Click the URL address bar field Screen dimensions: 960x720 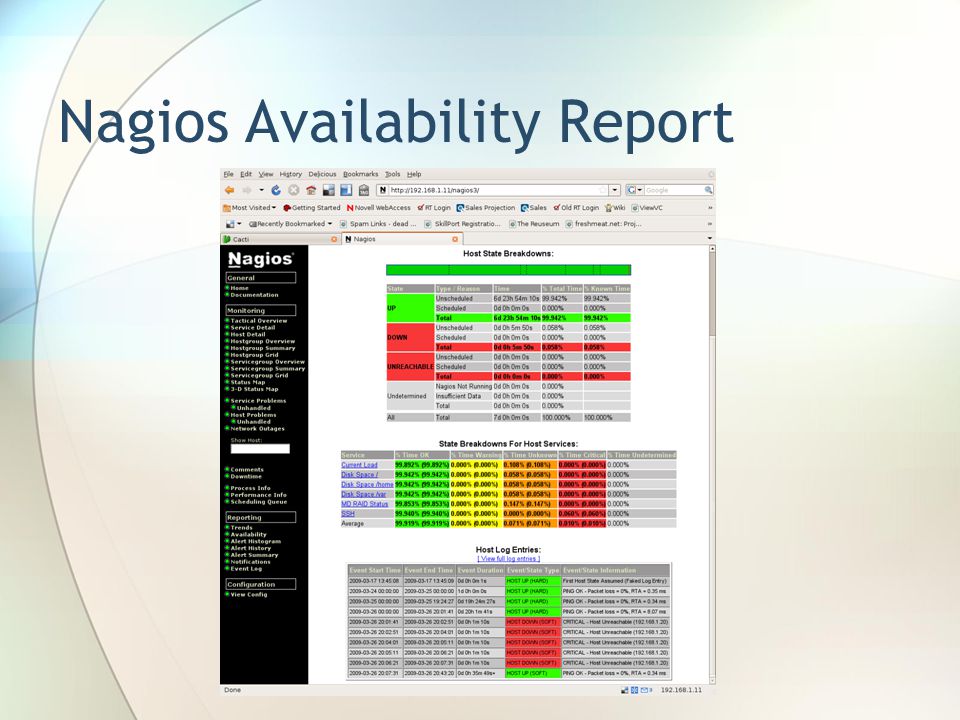[x=493, y=190]
